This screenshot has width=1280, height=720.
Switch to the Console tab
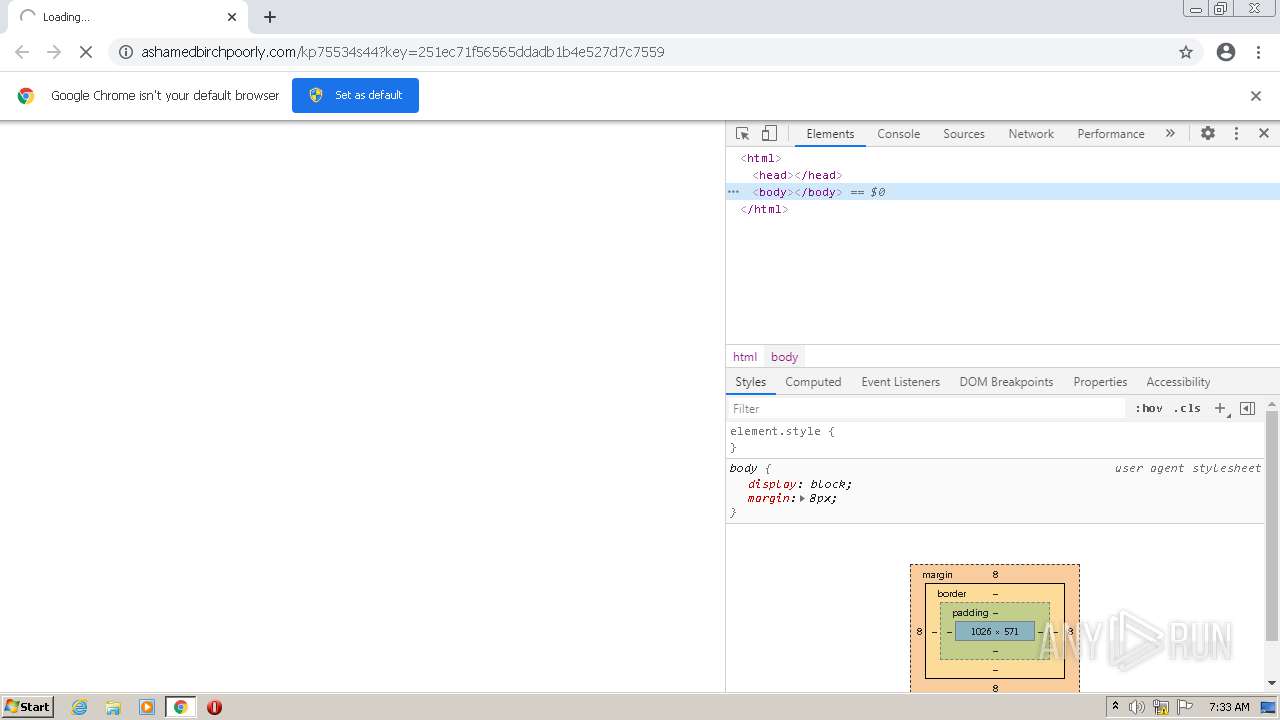898,133
